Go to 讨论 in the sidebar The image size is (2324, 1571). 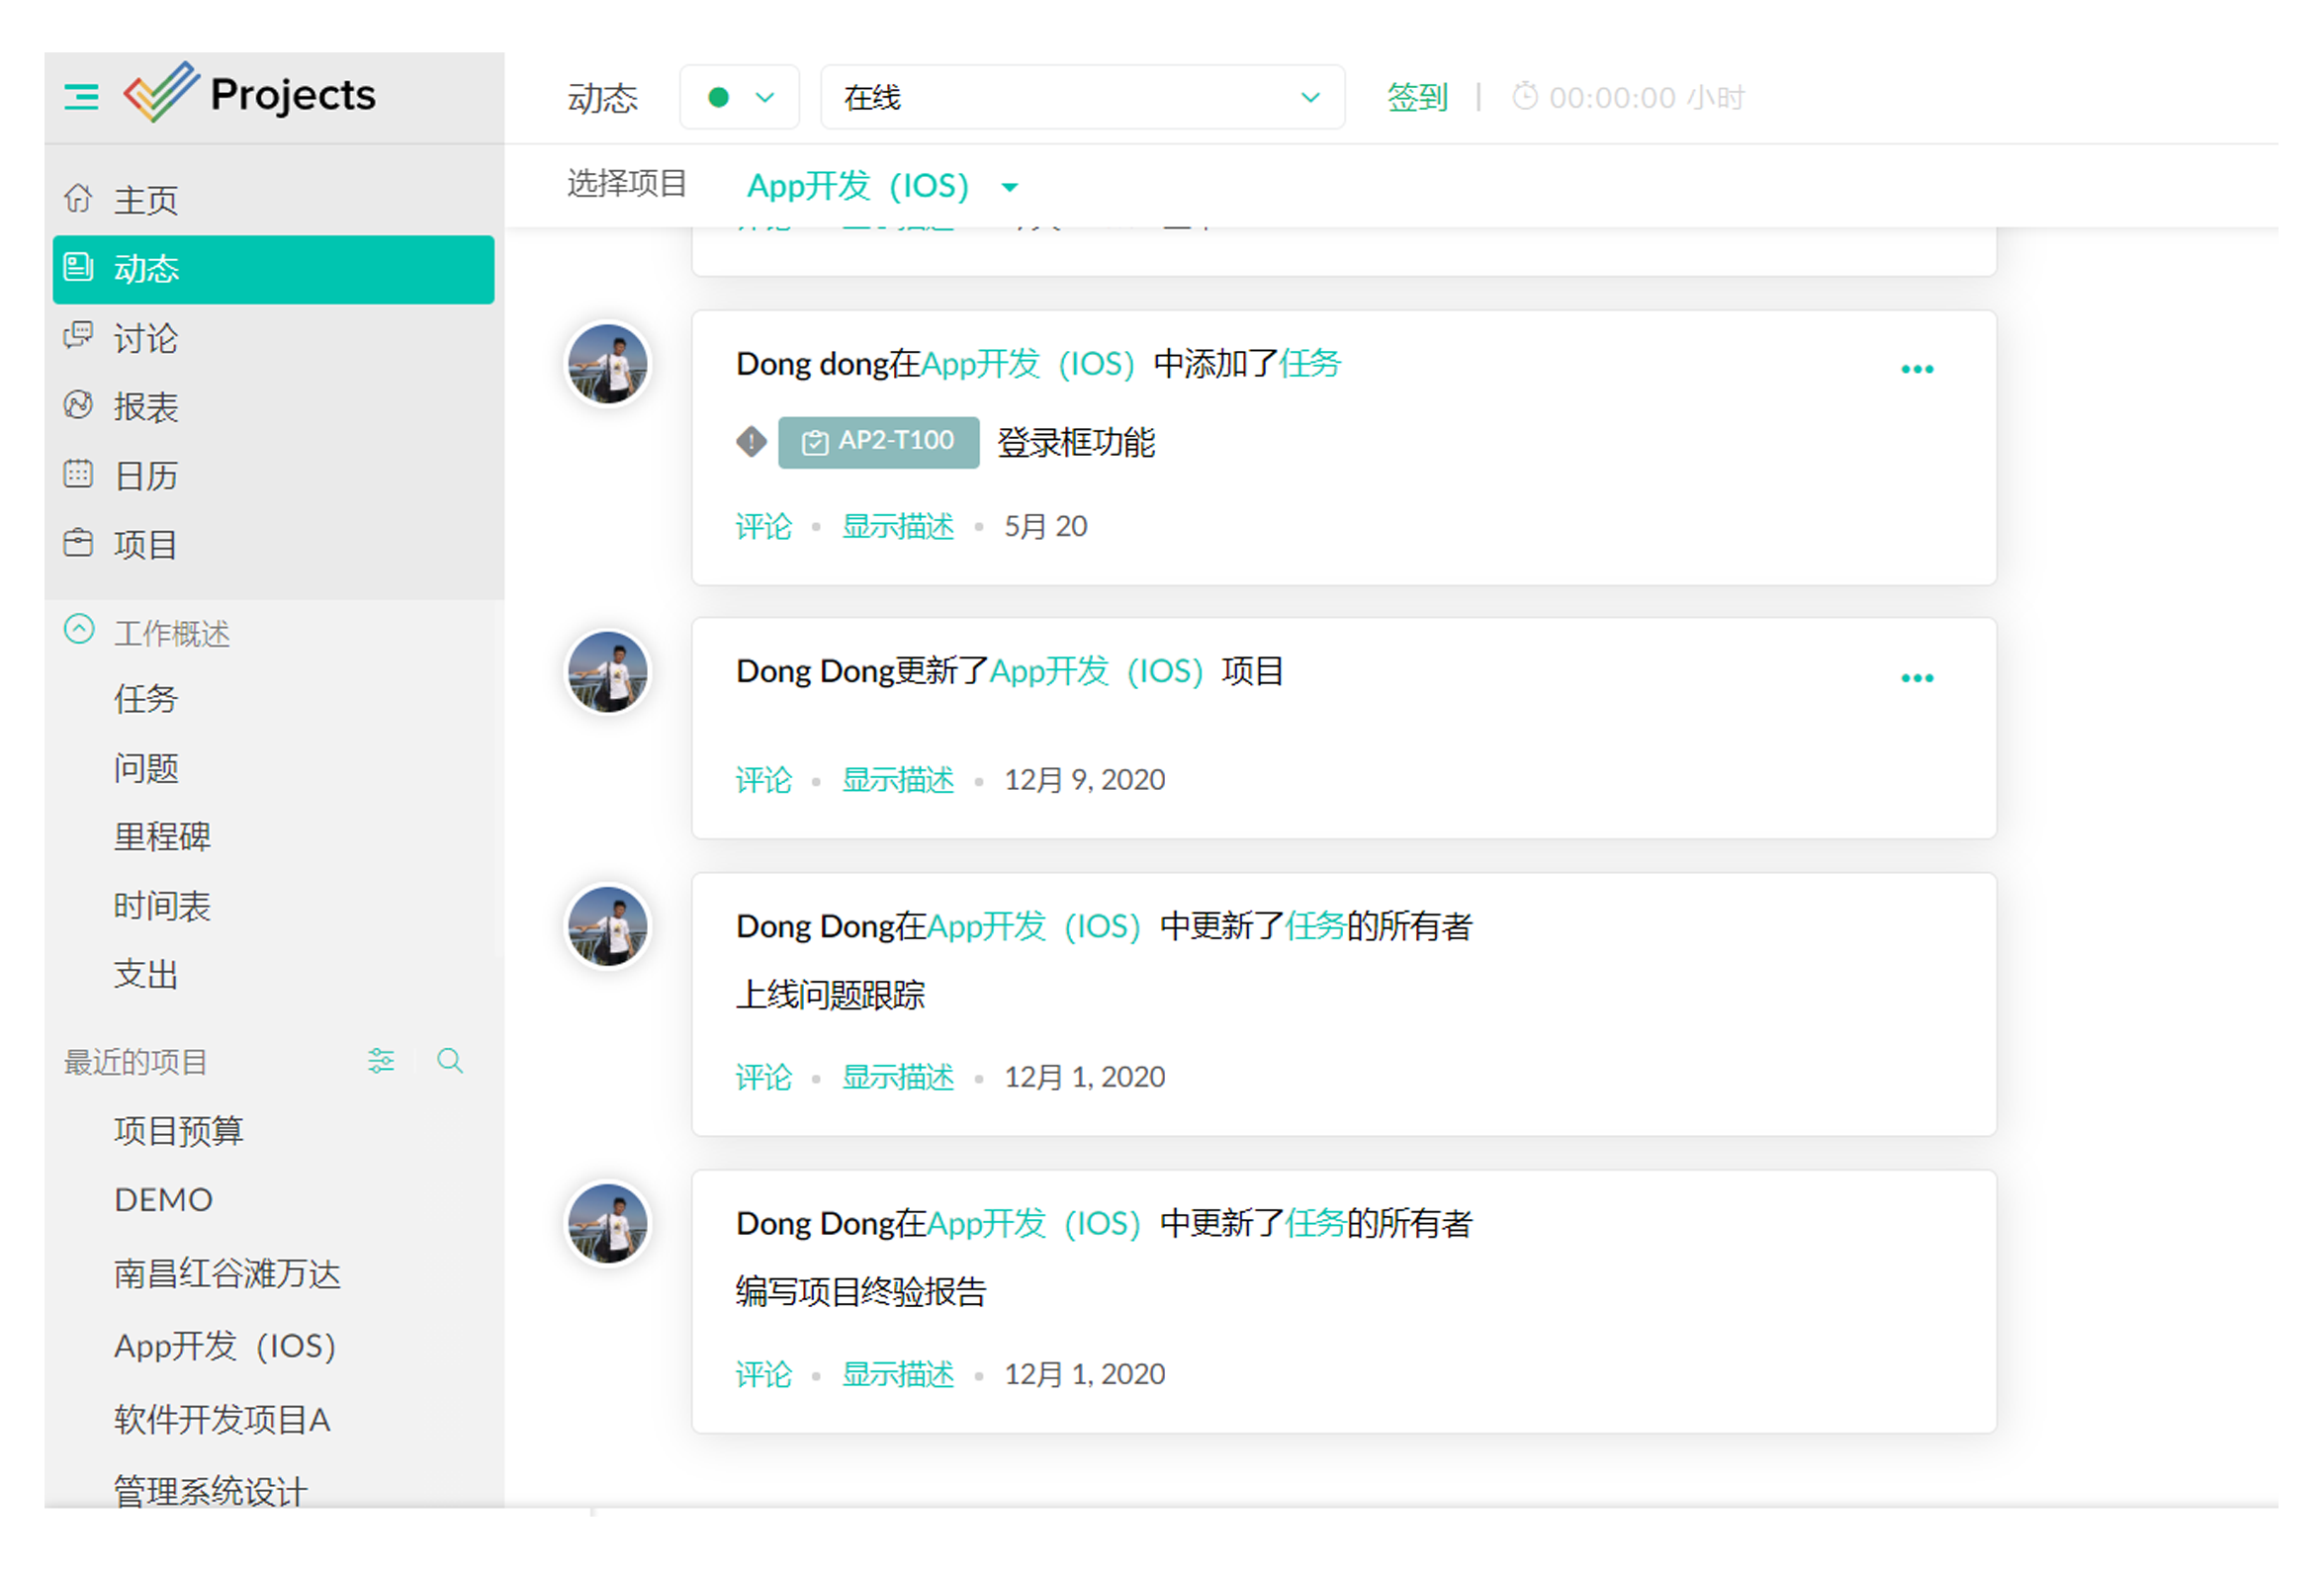pyautogui.click(x=145, y=338)
